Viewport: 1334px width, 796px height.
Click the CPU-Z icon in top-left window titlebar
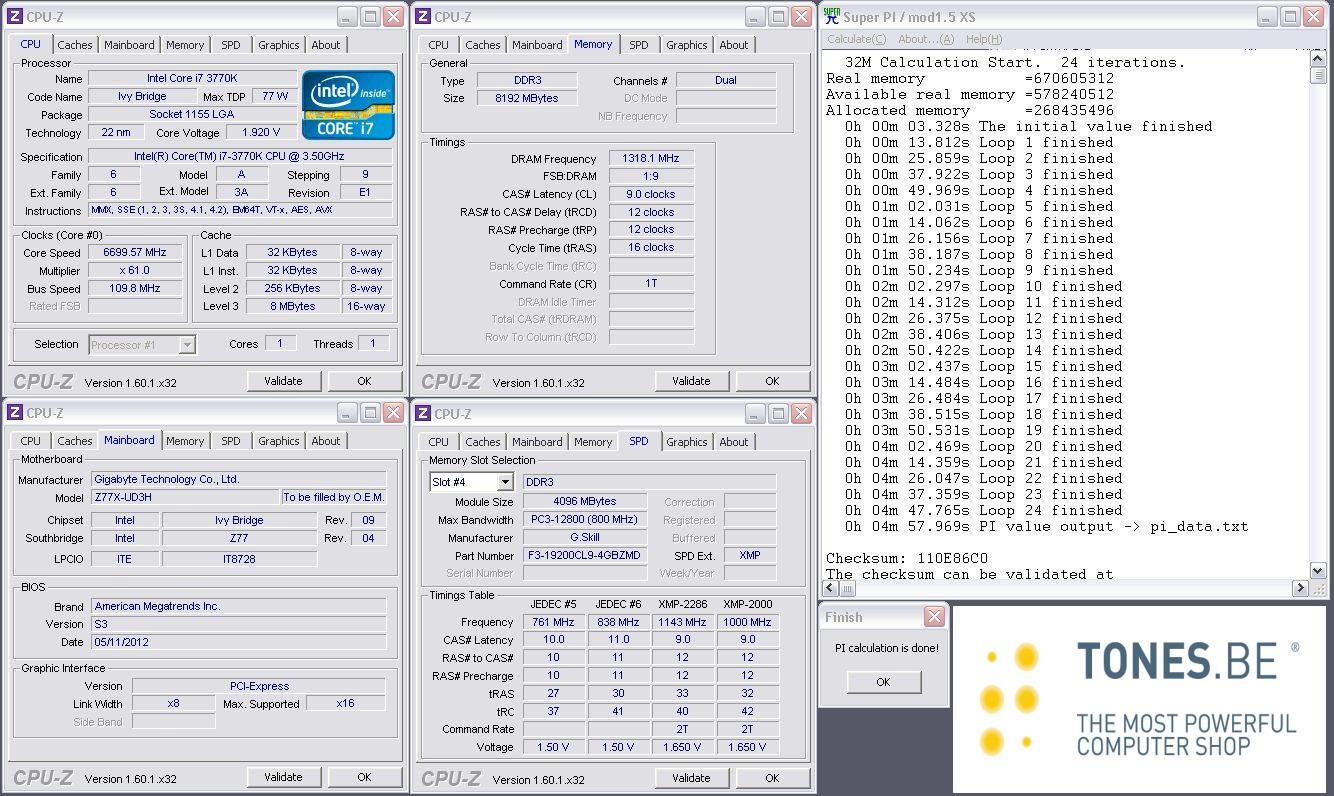[x=16, y=17]
